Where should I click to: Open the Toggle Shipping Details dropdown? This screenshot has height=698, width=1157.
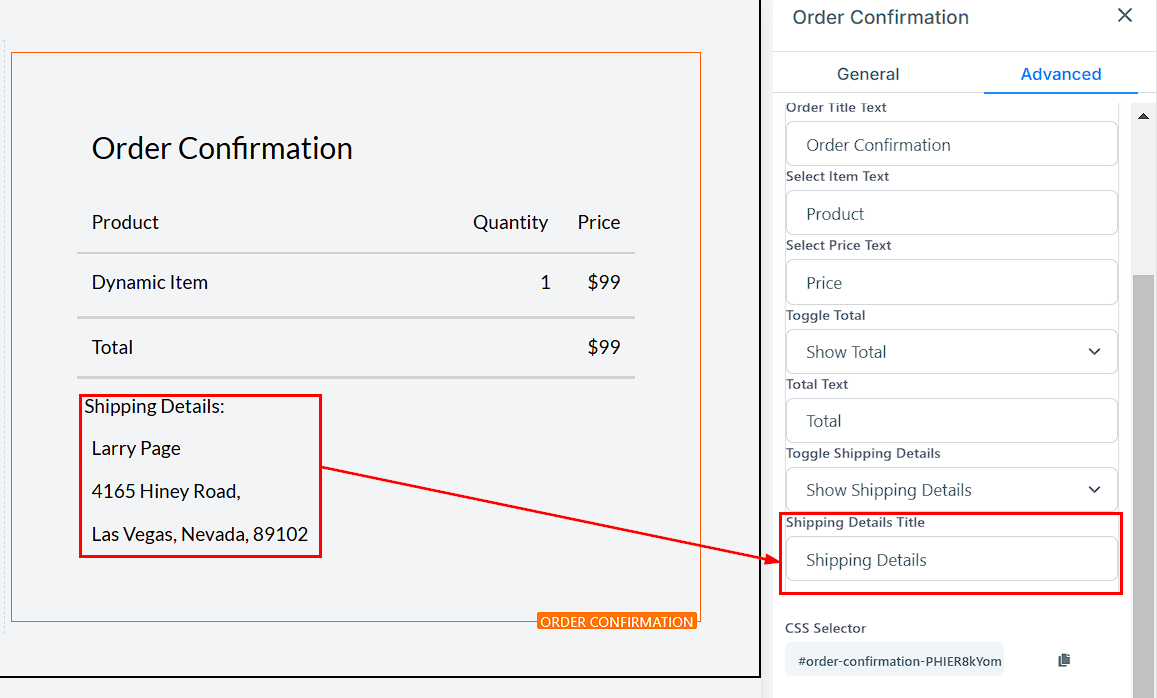click(951, 490)
